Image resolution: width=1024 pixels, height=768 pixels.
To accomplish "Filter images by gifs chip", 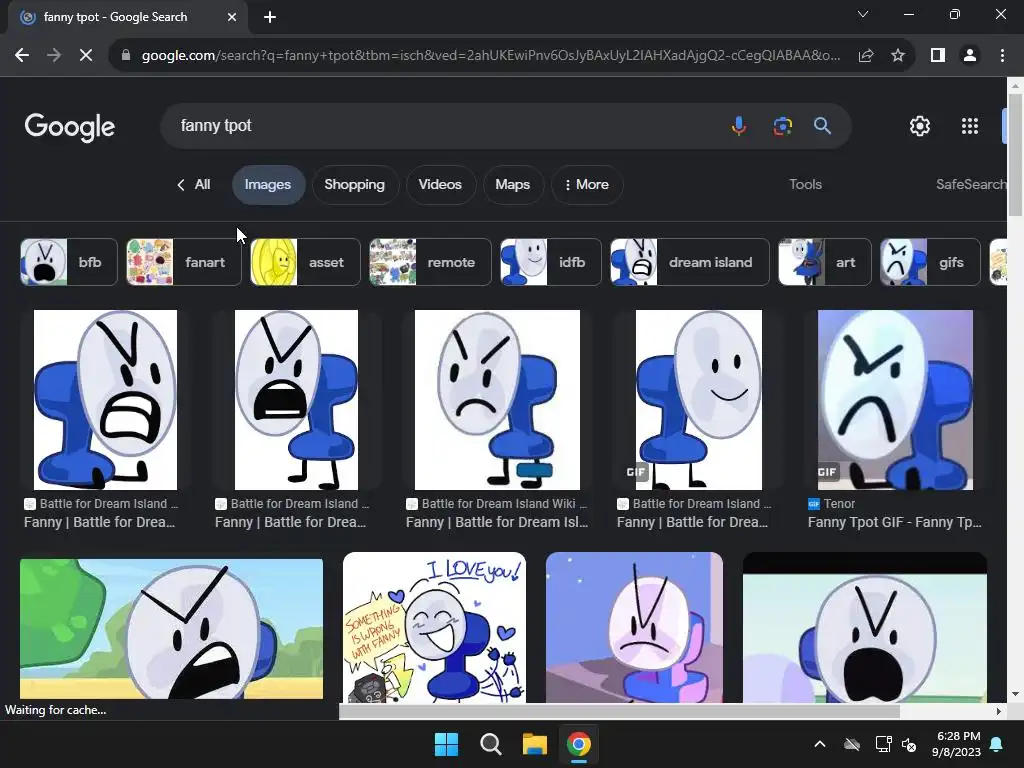I will [x=930, y=262].
